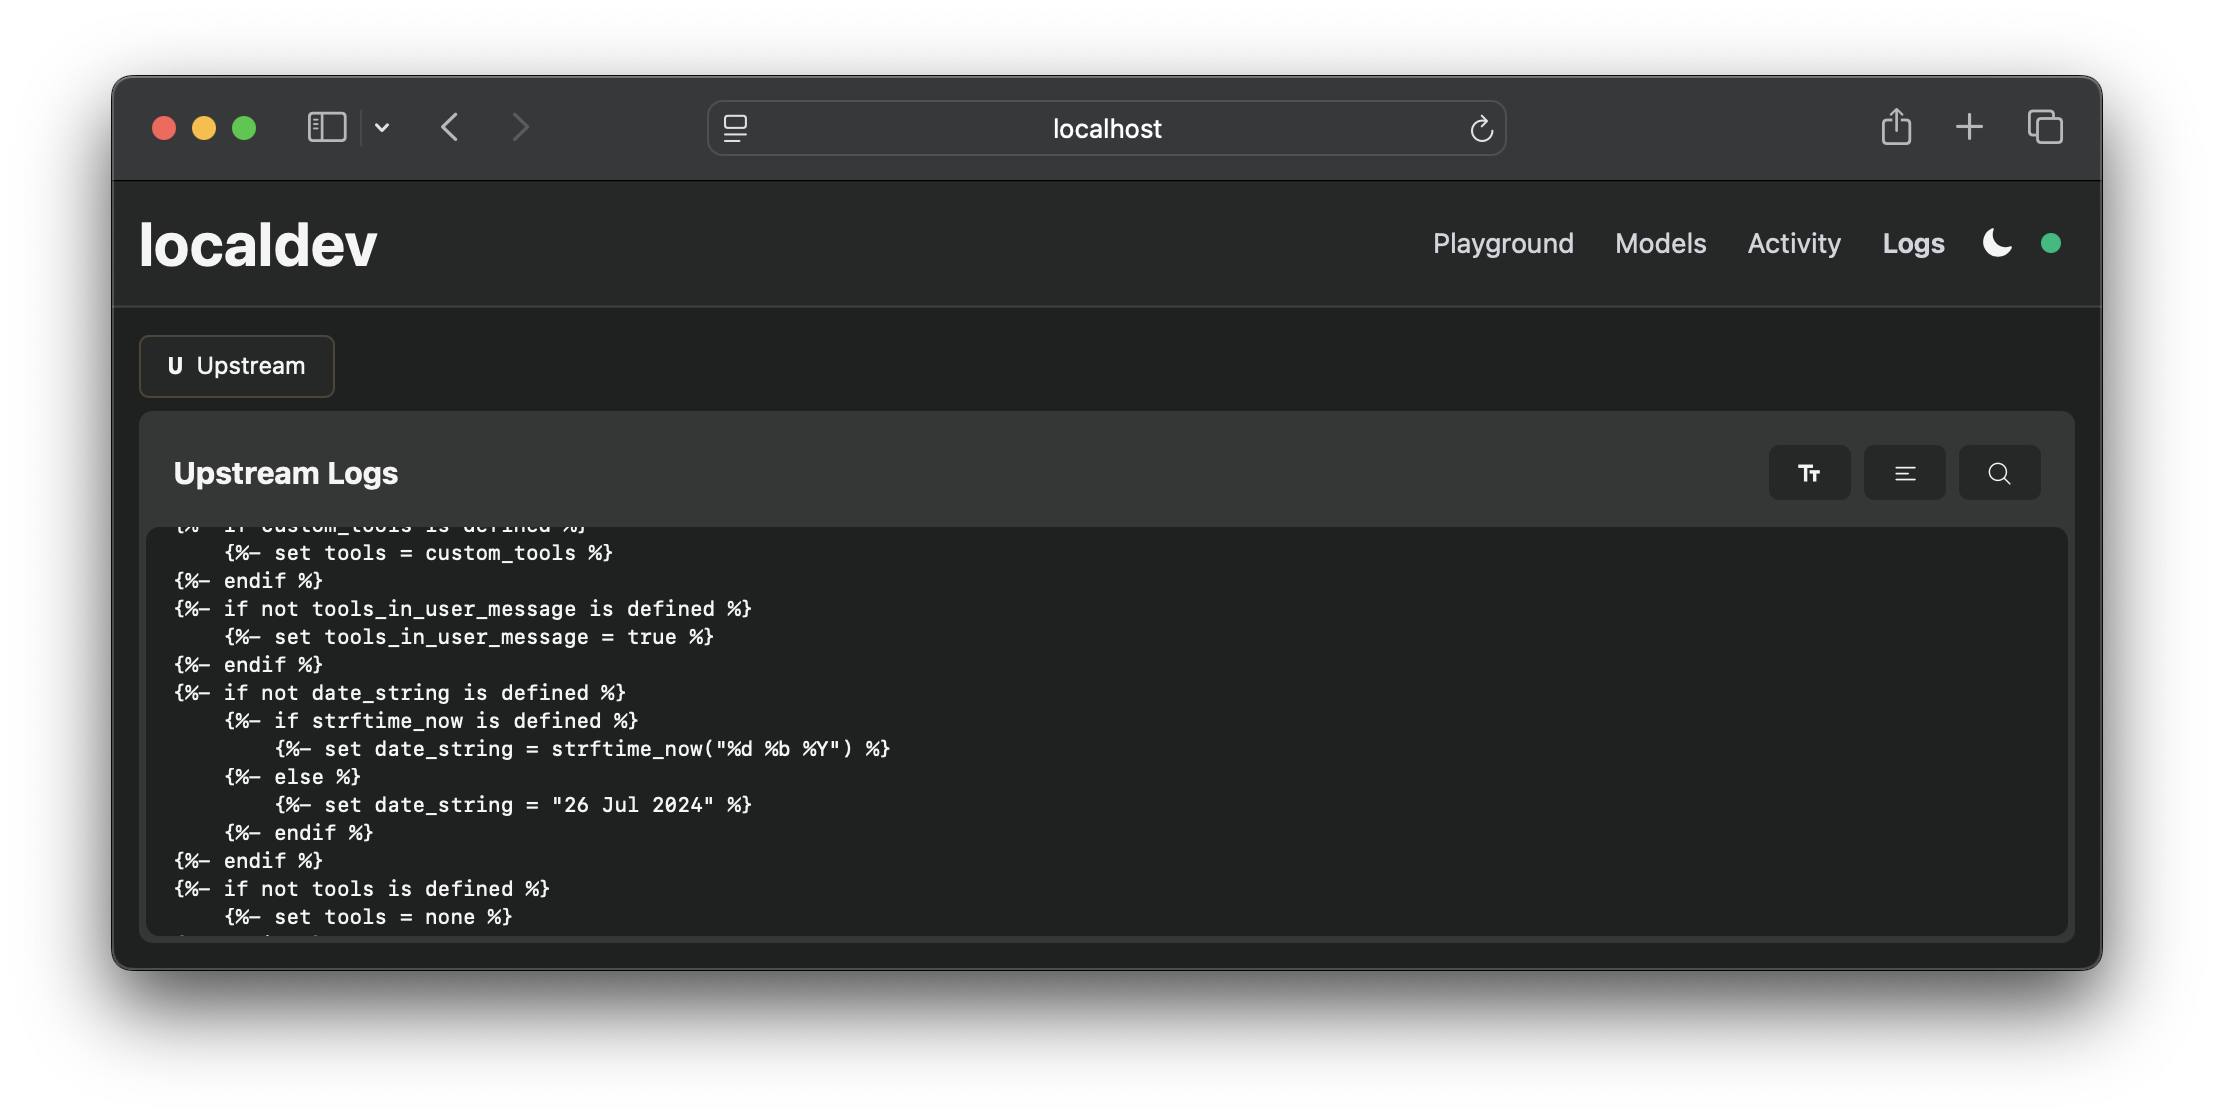
Task: Click the green connection status indicator
Action: (x=2051, y=243)
